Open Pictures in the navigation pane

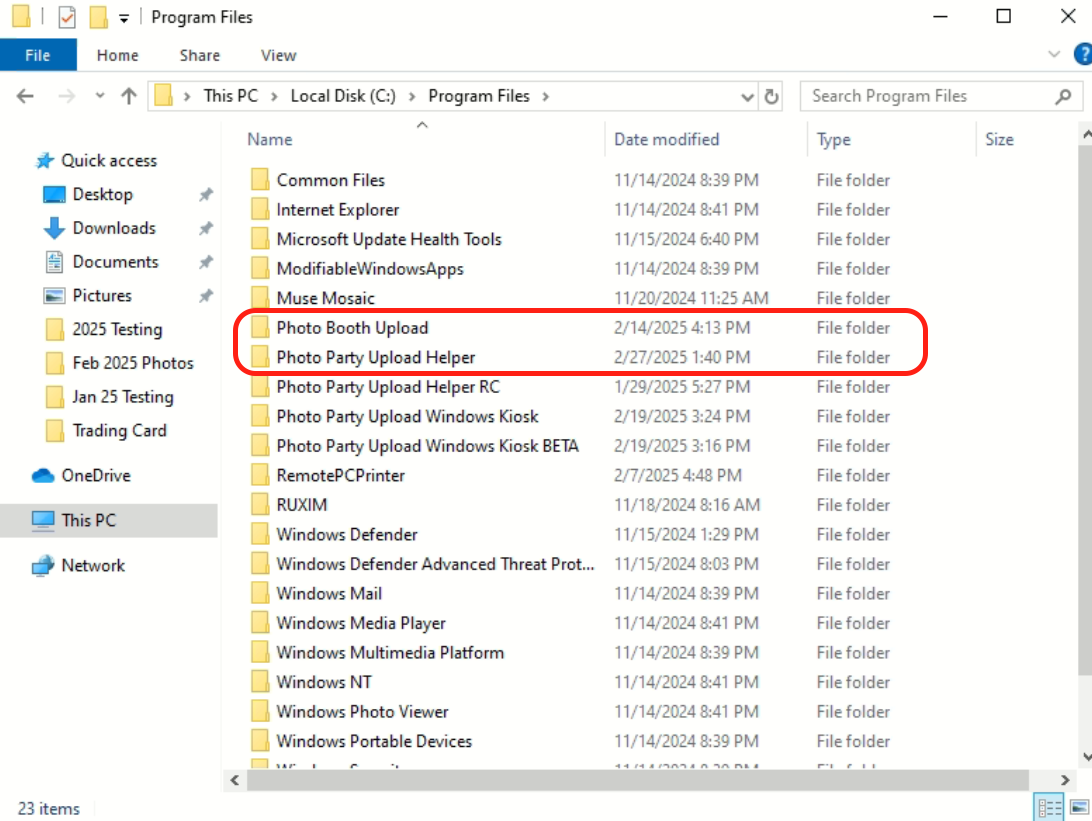click(x=102, y=296)
